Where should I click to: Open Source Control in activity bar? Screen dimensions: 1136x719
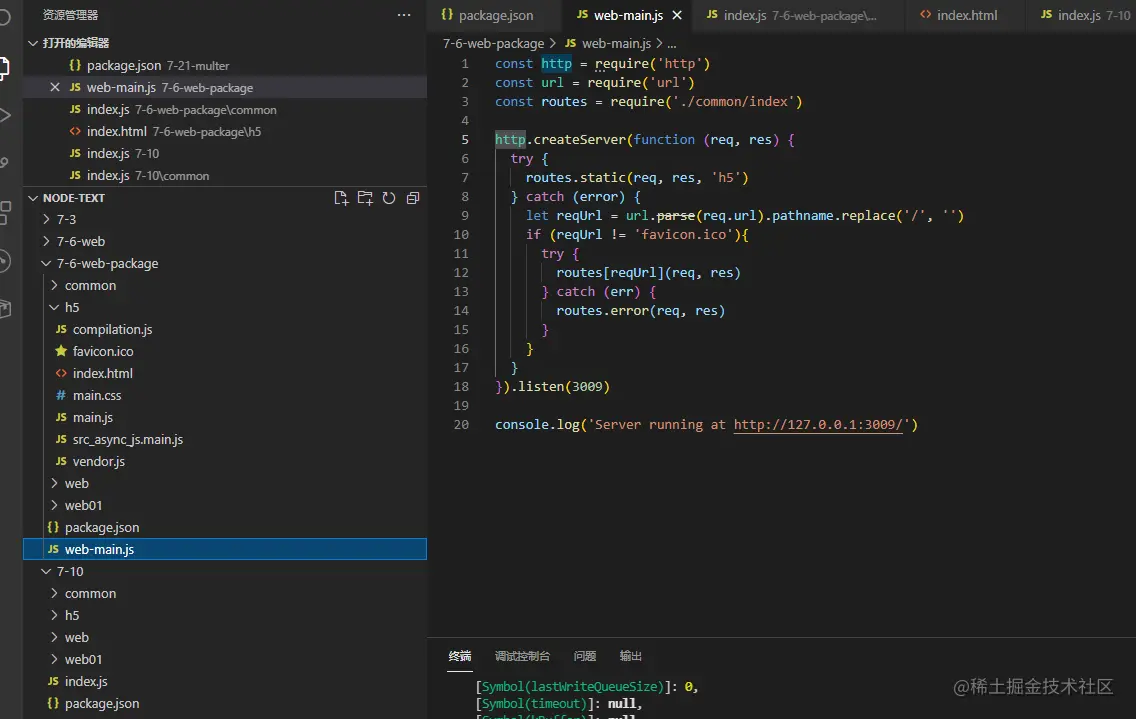pos(4,163)
